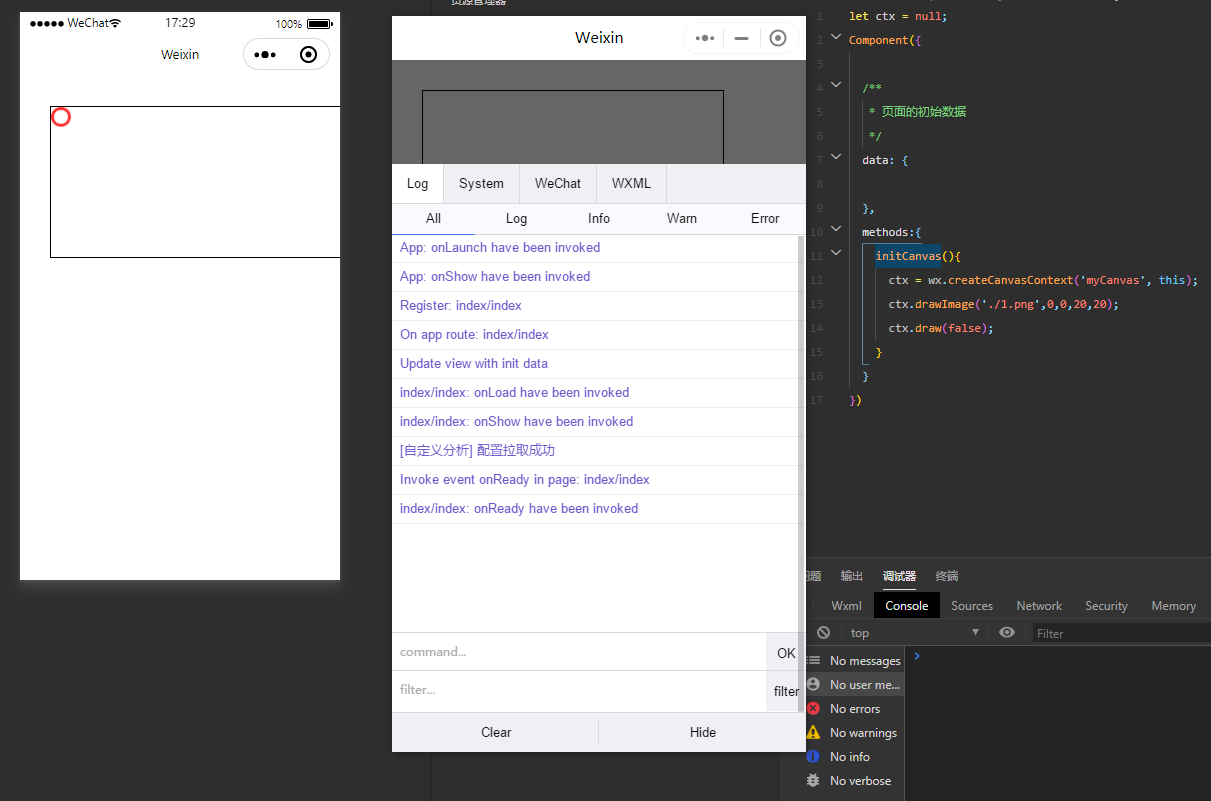Open the WeChat tab in vConsole
Viewport: 1211px width, 801px height.
pyautogui.click(x=558, y=183)
